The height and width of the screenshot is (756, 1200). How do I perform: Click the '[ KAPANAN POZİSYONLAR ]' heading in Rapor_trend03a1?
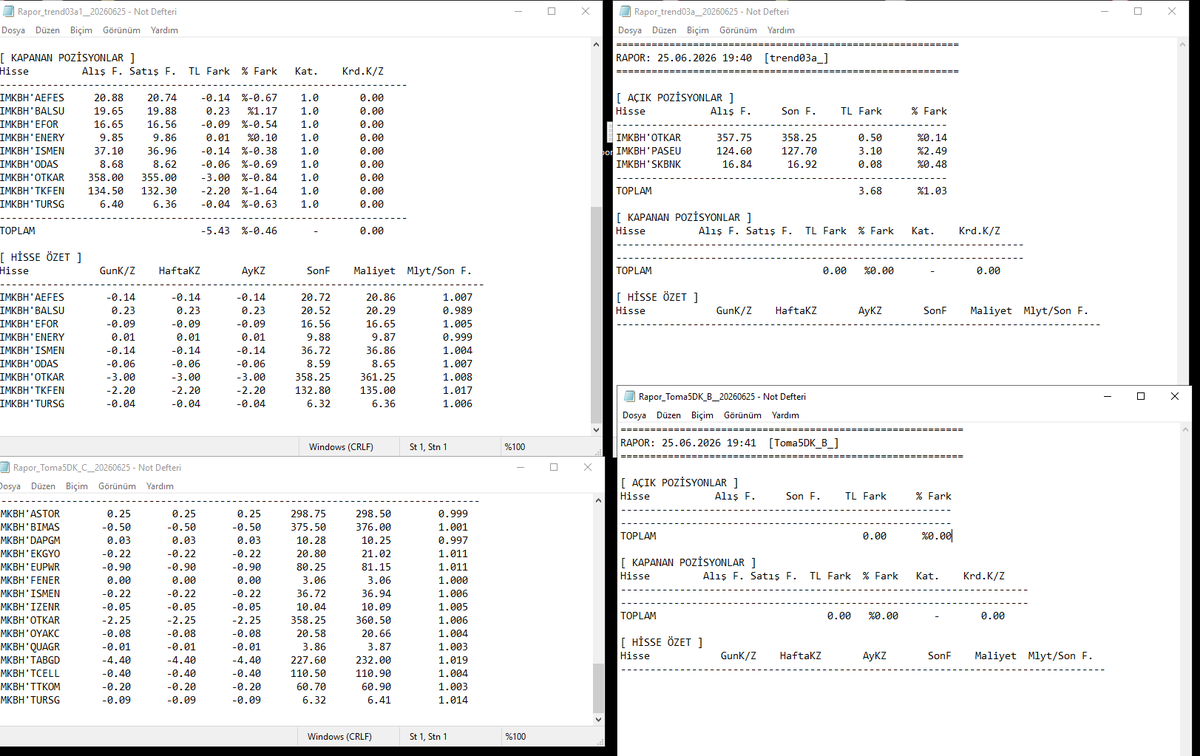point(68,58)
